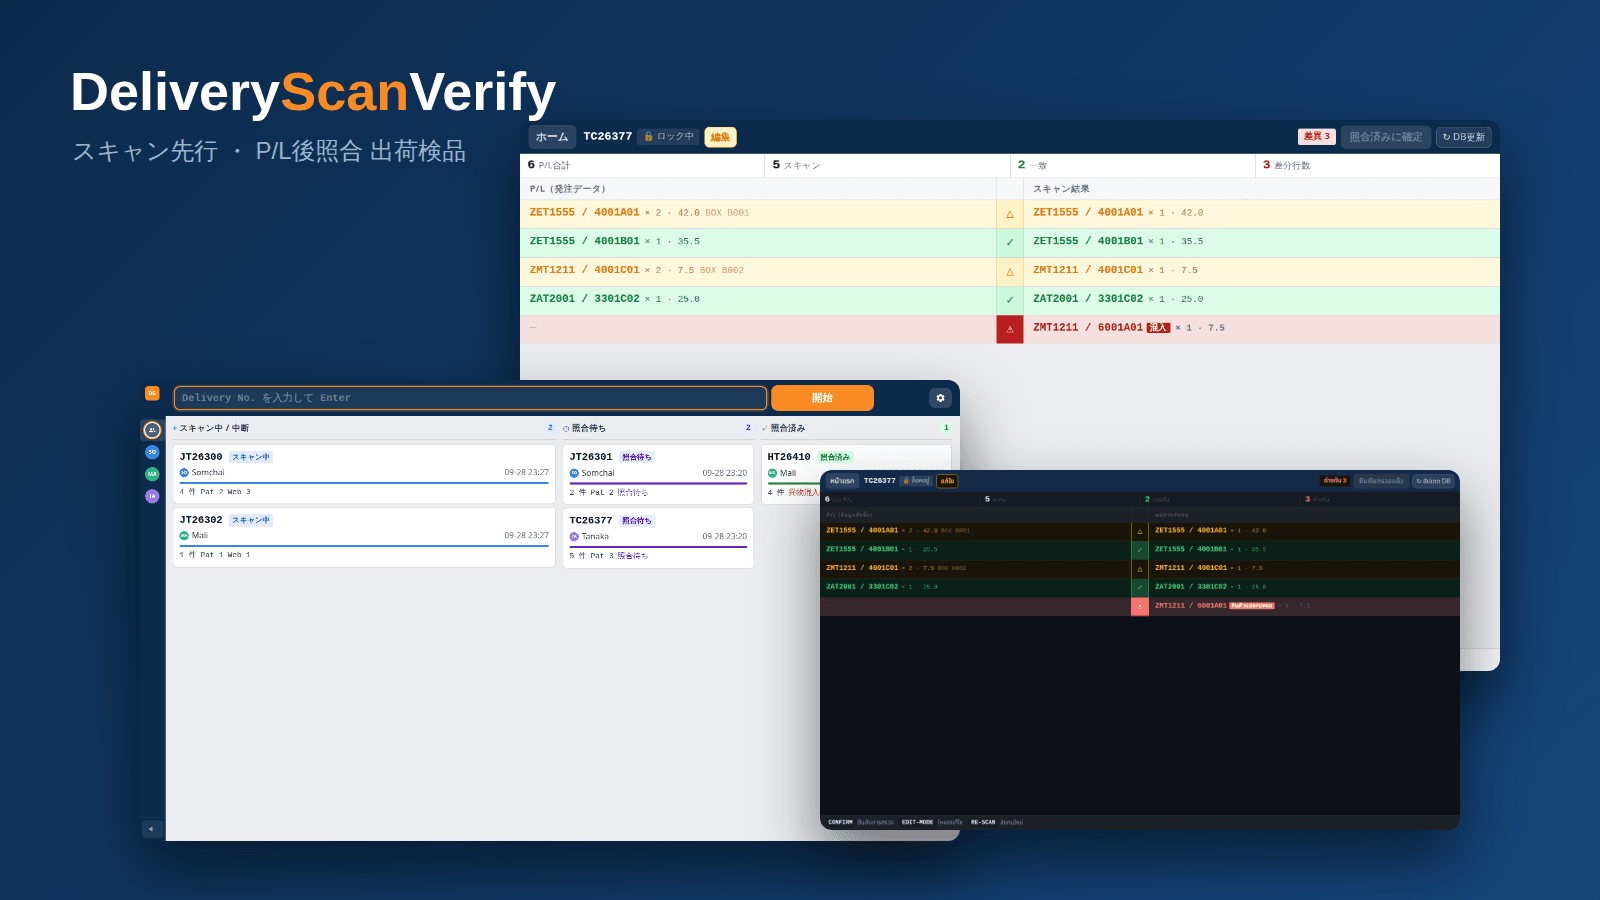Filter by the MA user avatar
Image resolution: width=1600 pixels, height=900 pixels.
(x=152, y=474)
